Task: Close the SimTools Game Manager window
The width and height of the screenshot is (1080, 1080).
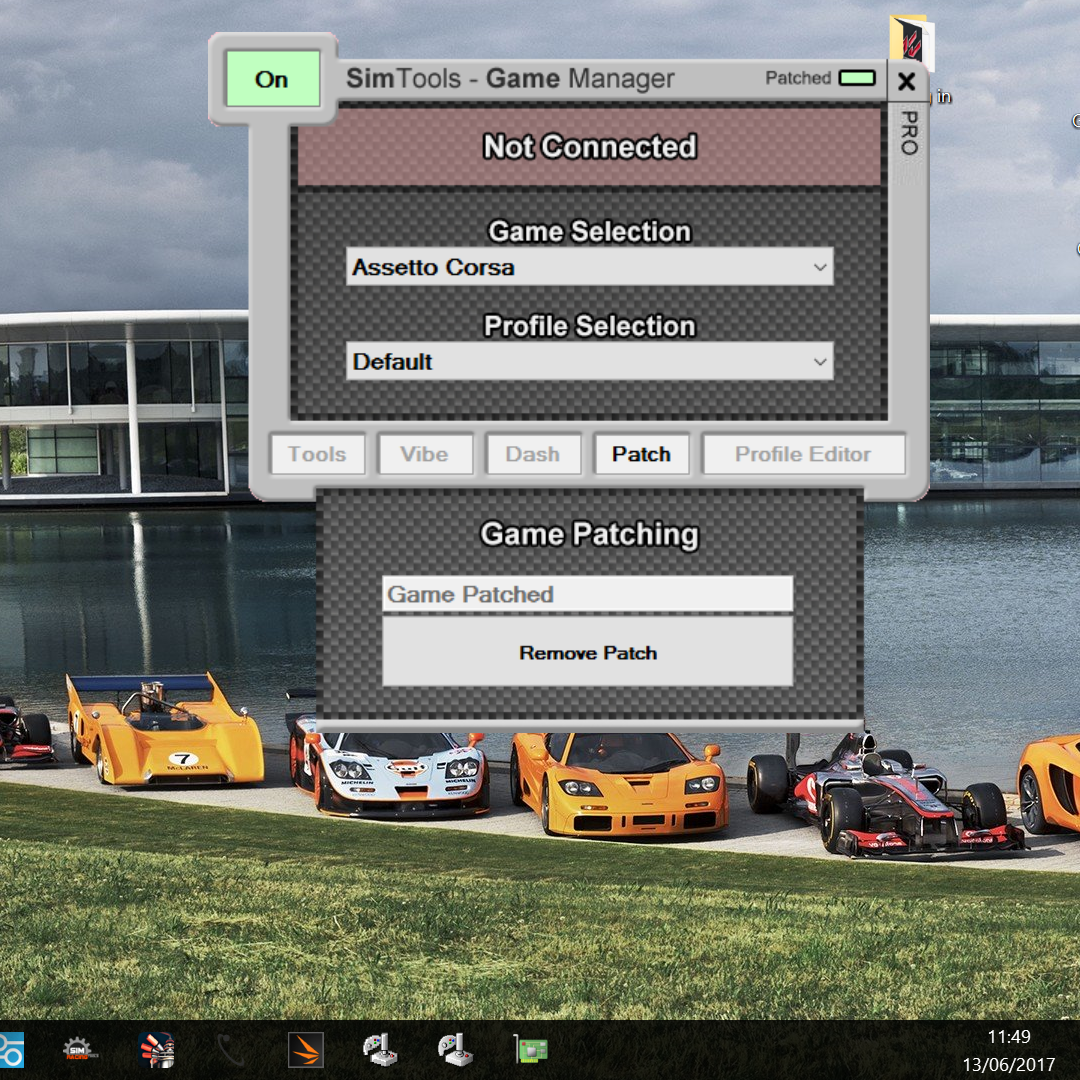Action: [x=906, y=81]
